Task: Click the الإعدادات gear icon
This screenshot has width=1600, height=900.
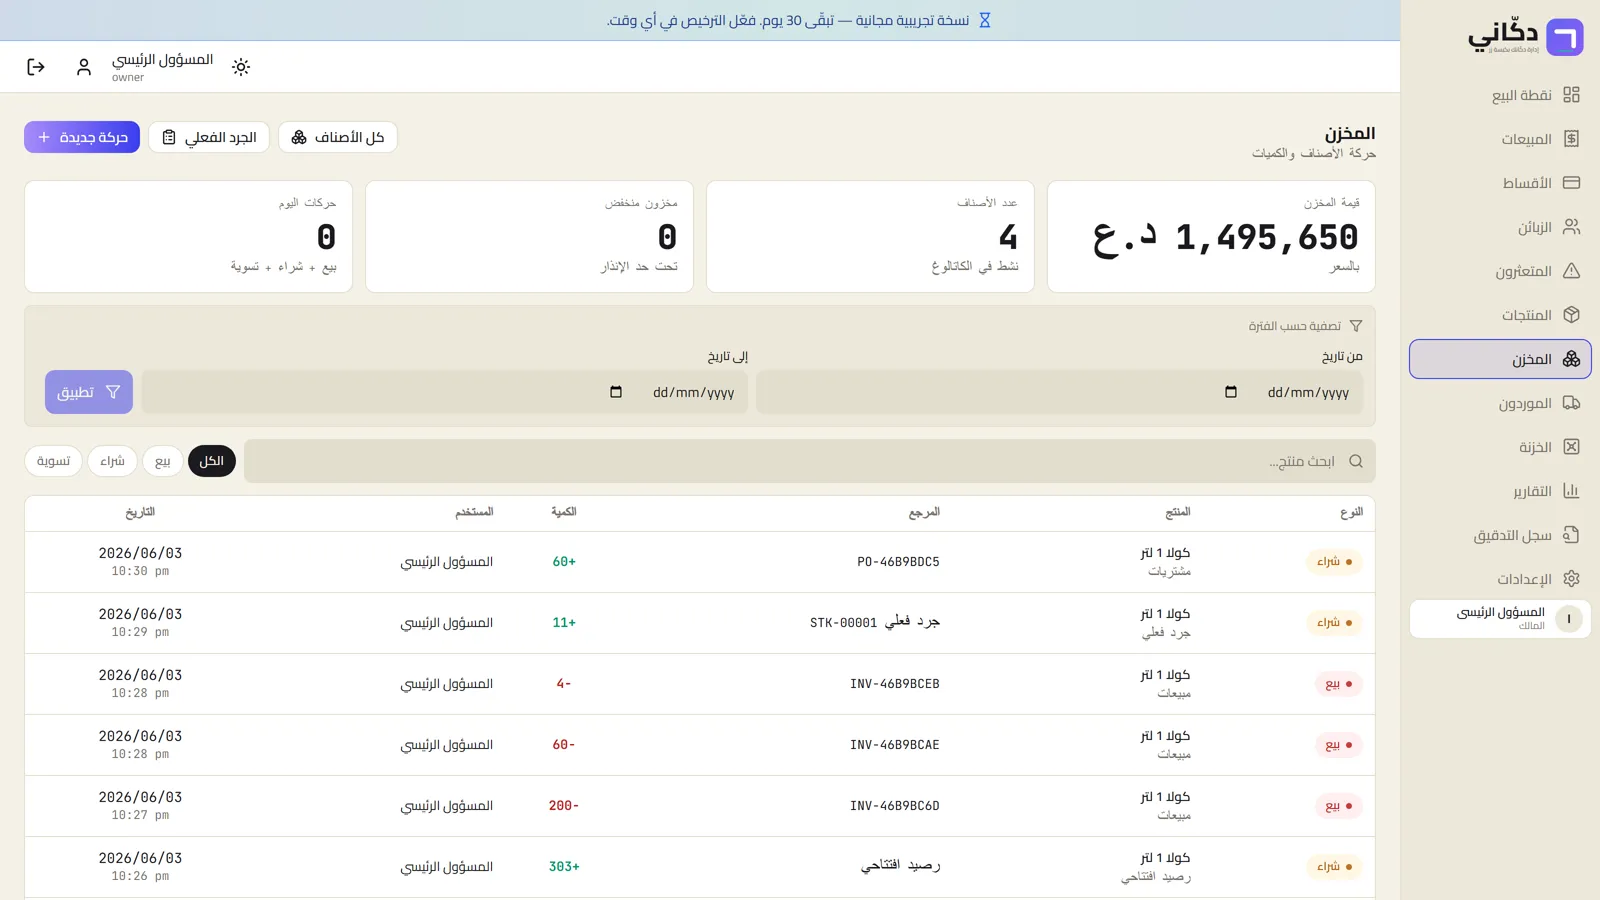Action: 1571,579
